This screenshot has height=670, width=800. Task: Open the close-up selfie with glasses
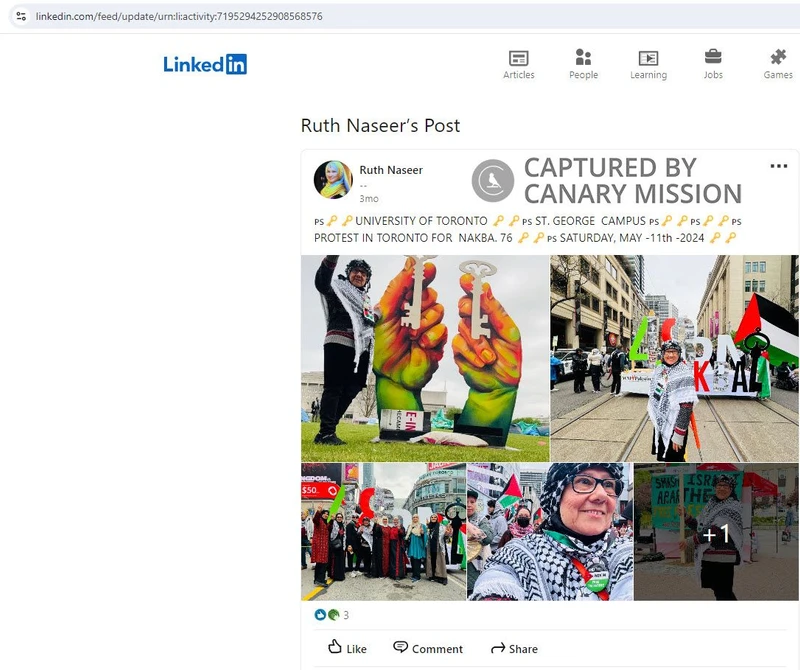(x=550, y=531)
